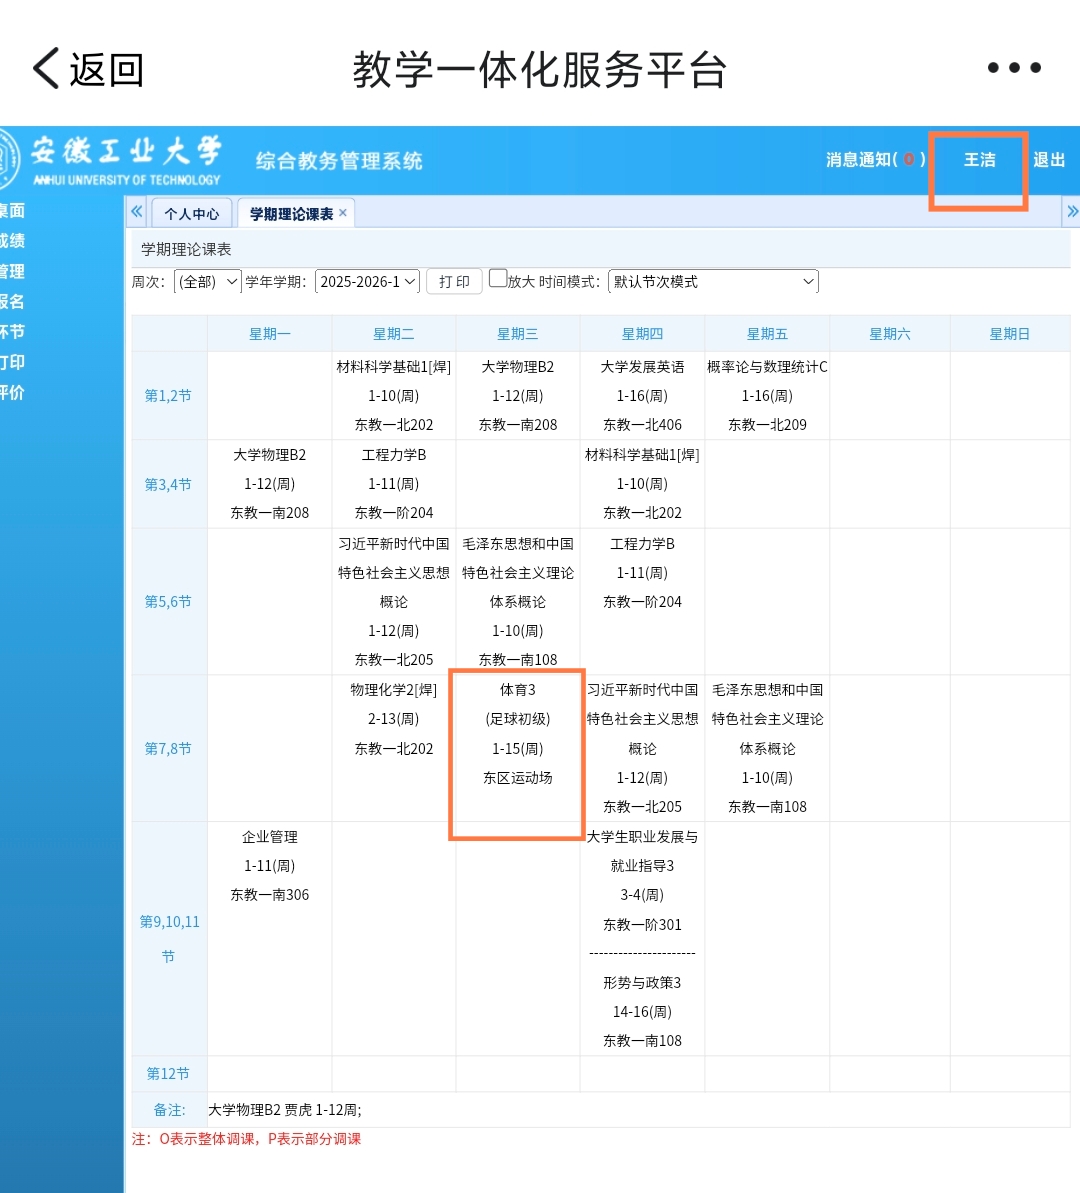This screenshot has width=1080, height=1193.
Task: Tap the back arrow labeled 返回
Action: (88, 69)
